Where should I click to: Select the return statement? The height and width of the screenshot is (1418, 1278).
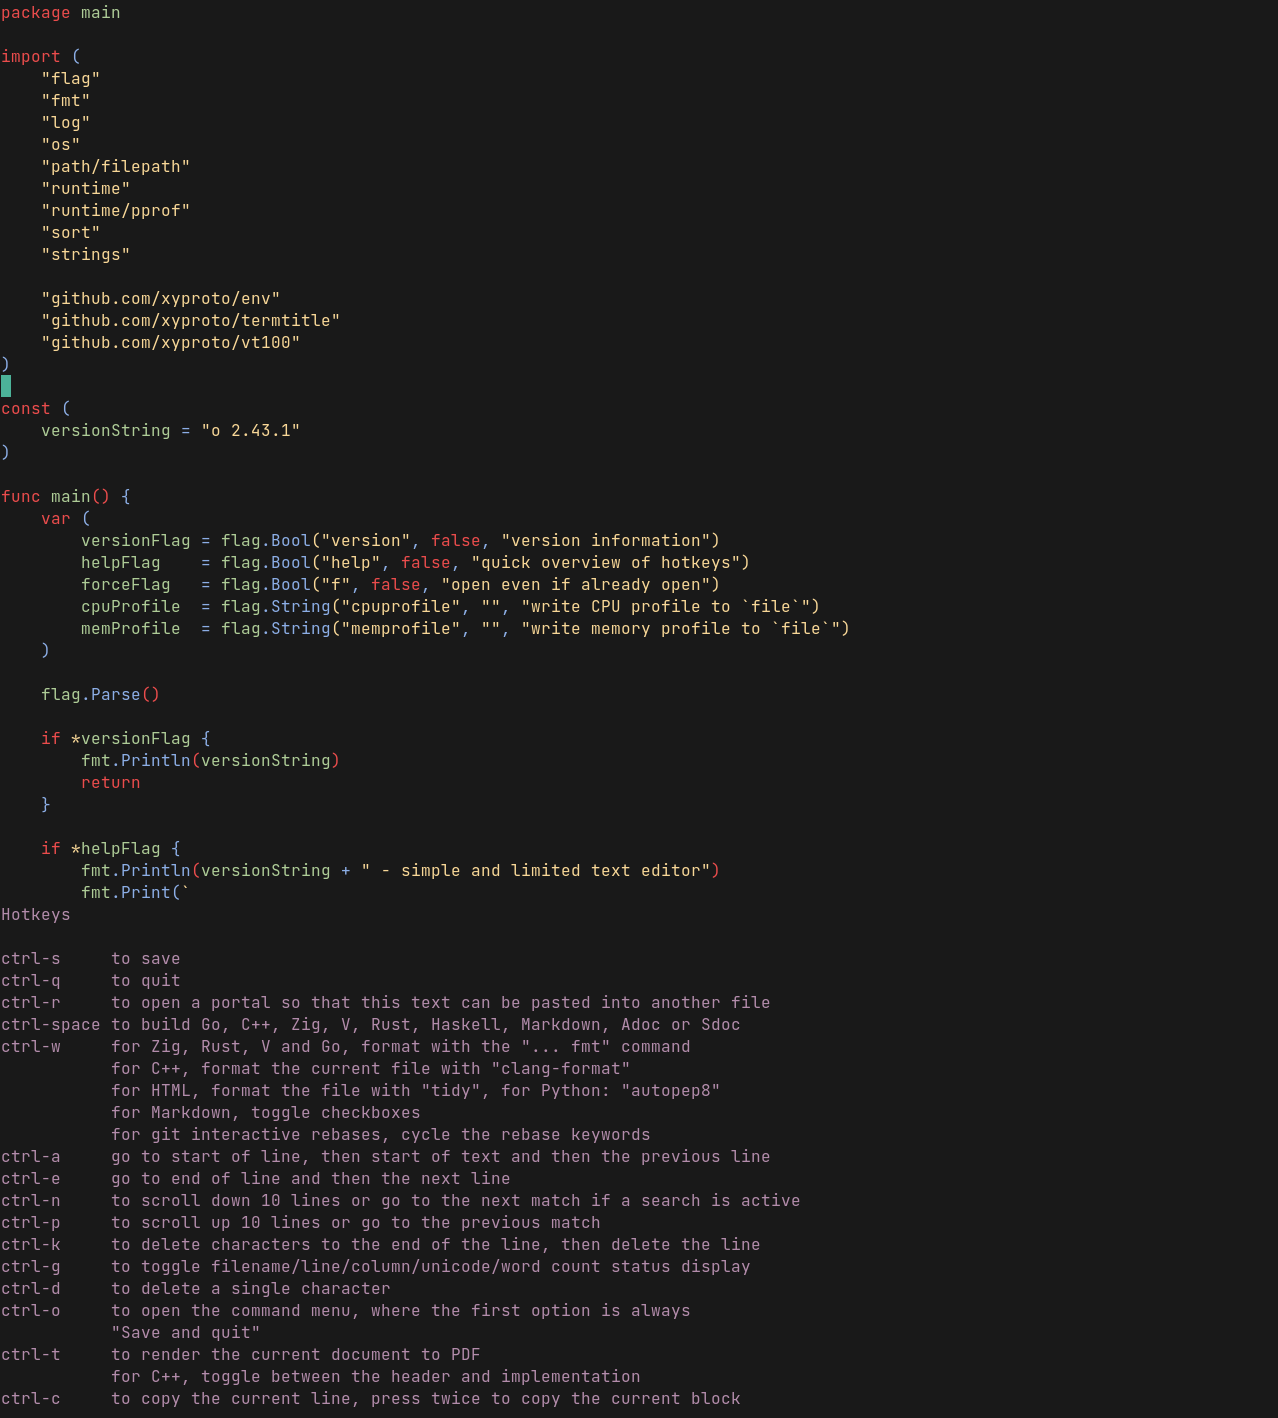pyautogui.click(x=110, y=782)
